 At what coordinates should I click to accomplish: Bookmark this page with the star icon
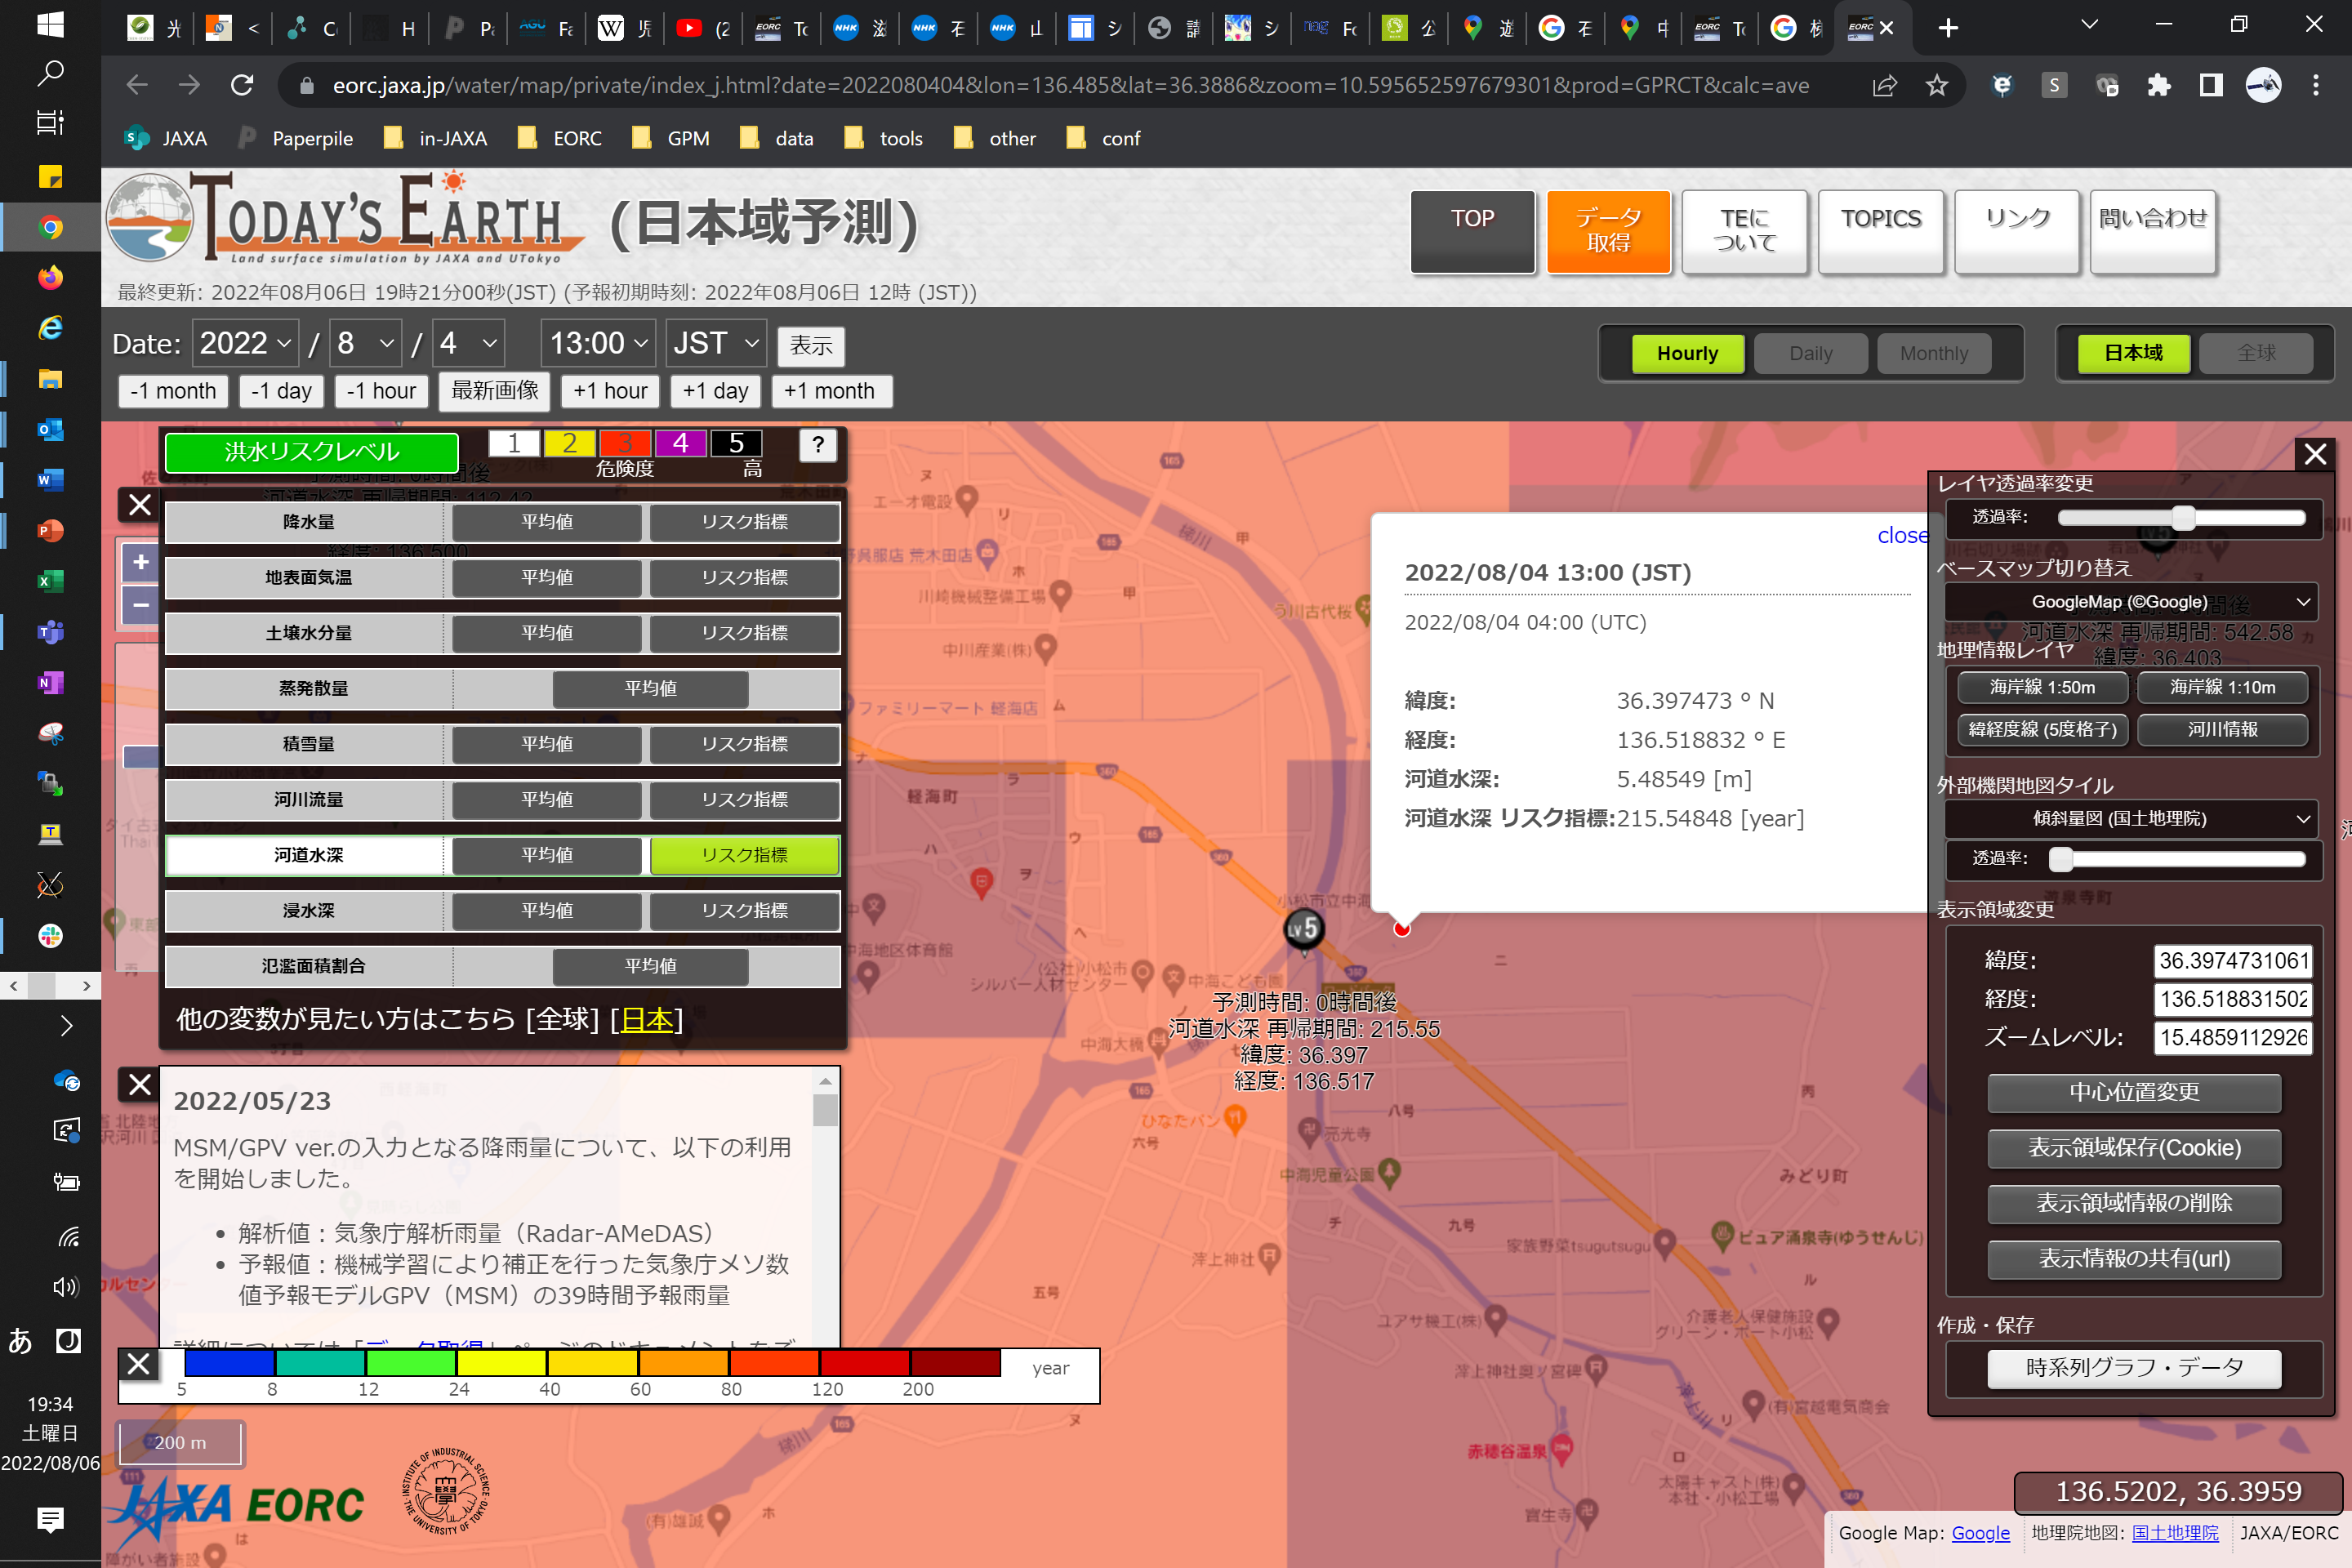(1937, 85)
